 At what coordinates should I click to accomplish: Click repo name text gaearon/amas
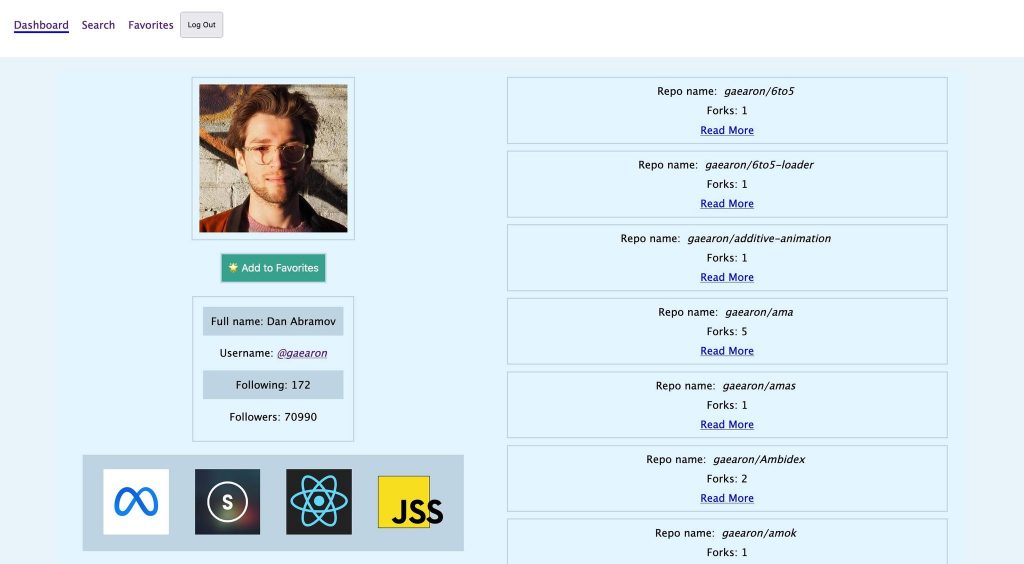coord(759,386)
